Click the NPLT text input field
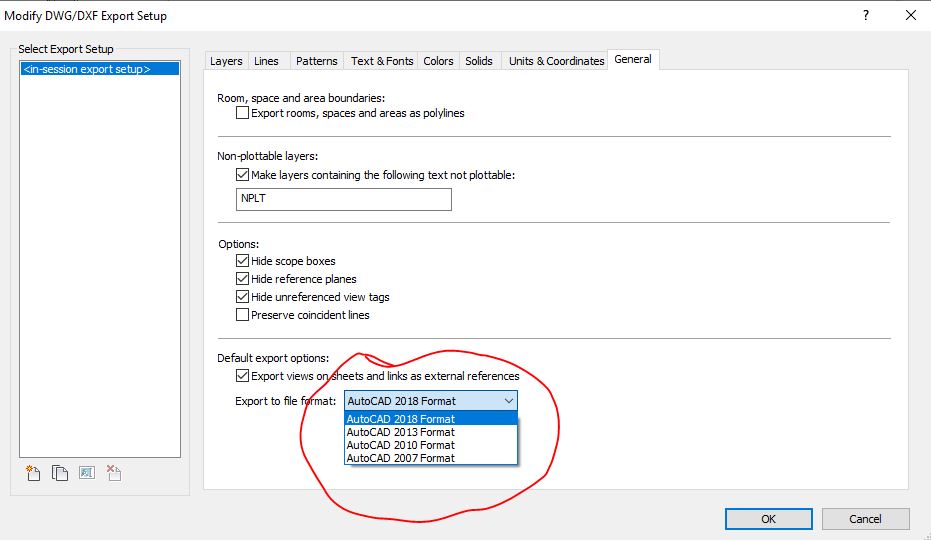This screenshot has width=931, height=540. (343, 199)
